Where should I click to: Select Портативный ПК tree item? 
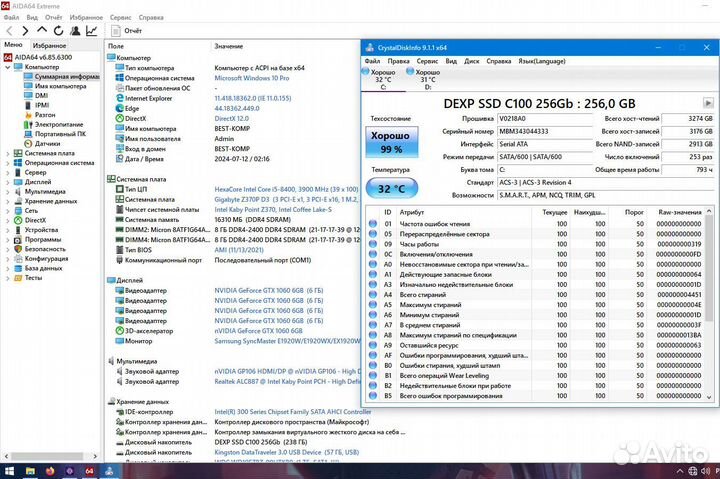click(x=55, y=134)
